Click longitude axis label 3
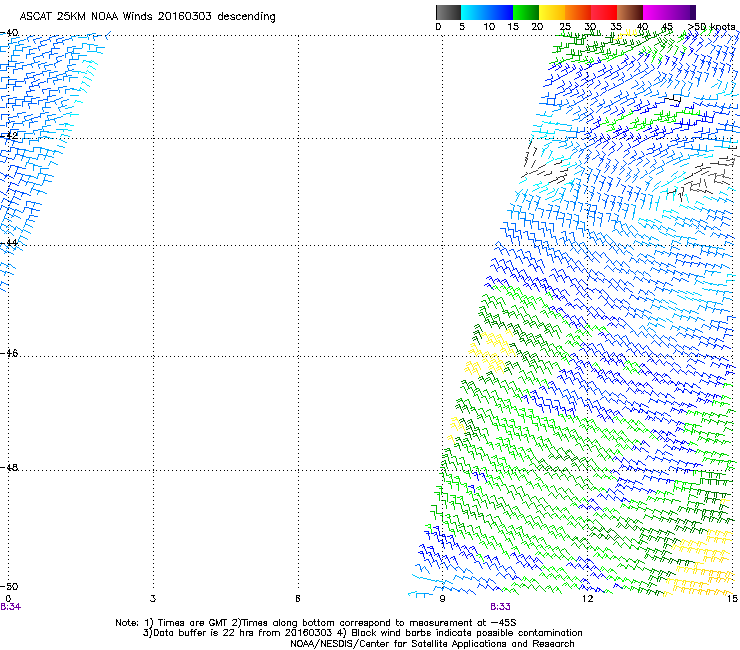This screenshot has height=650, width=740. (153, 598)
